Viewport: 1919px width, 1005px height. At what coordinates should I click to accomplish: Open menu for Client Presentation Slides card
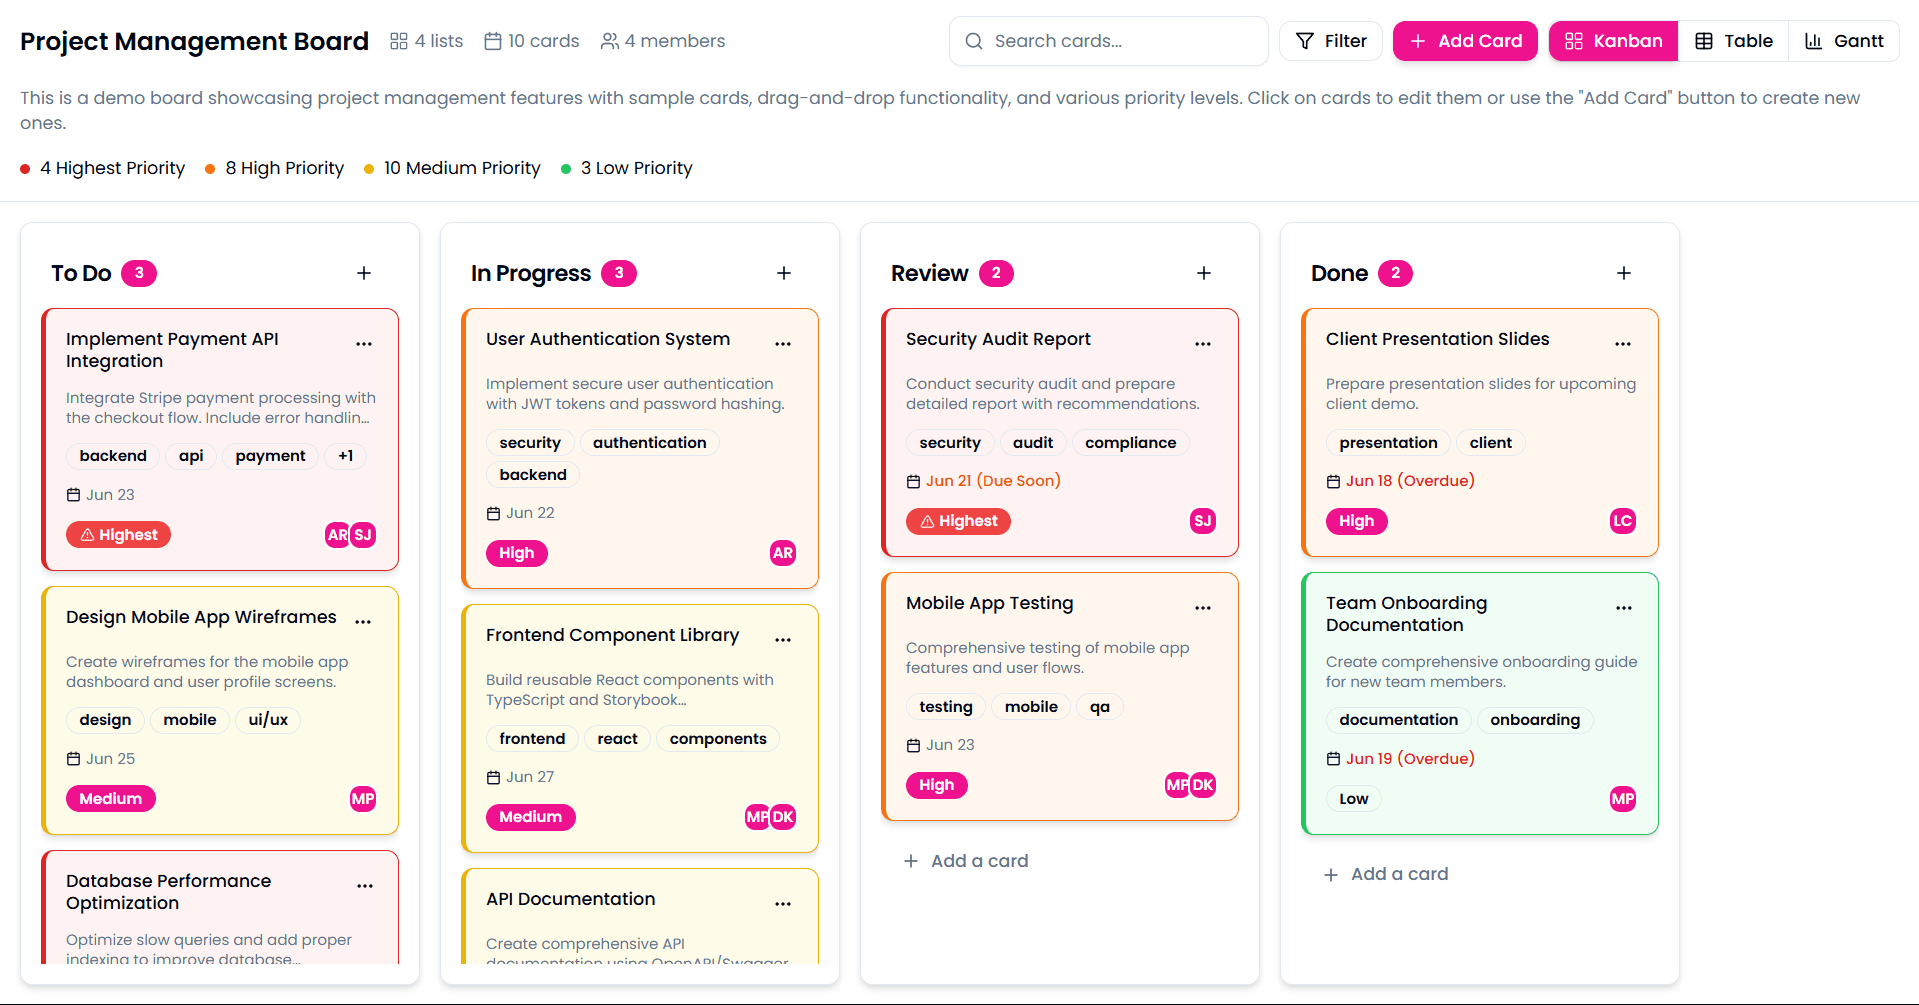1623,343
